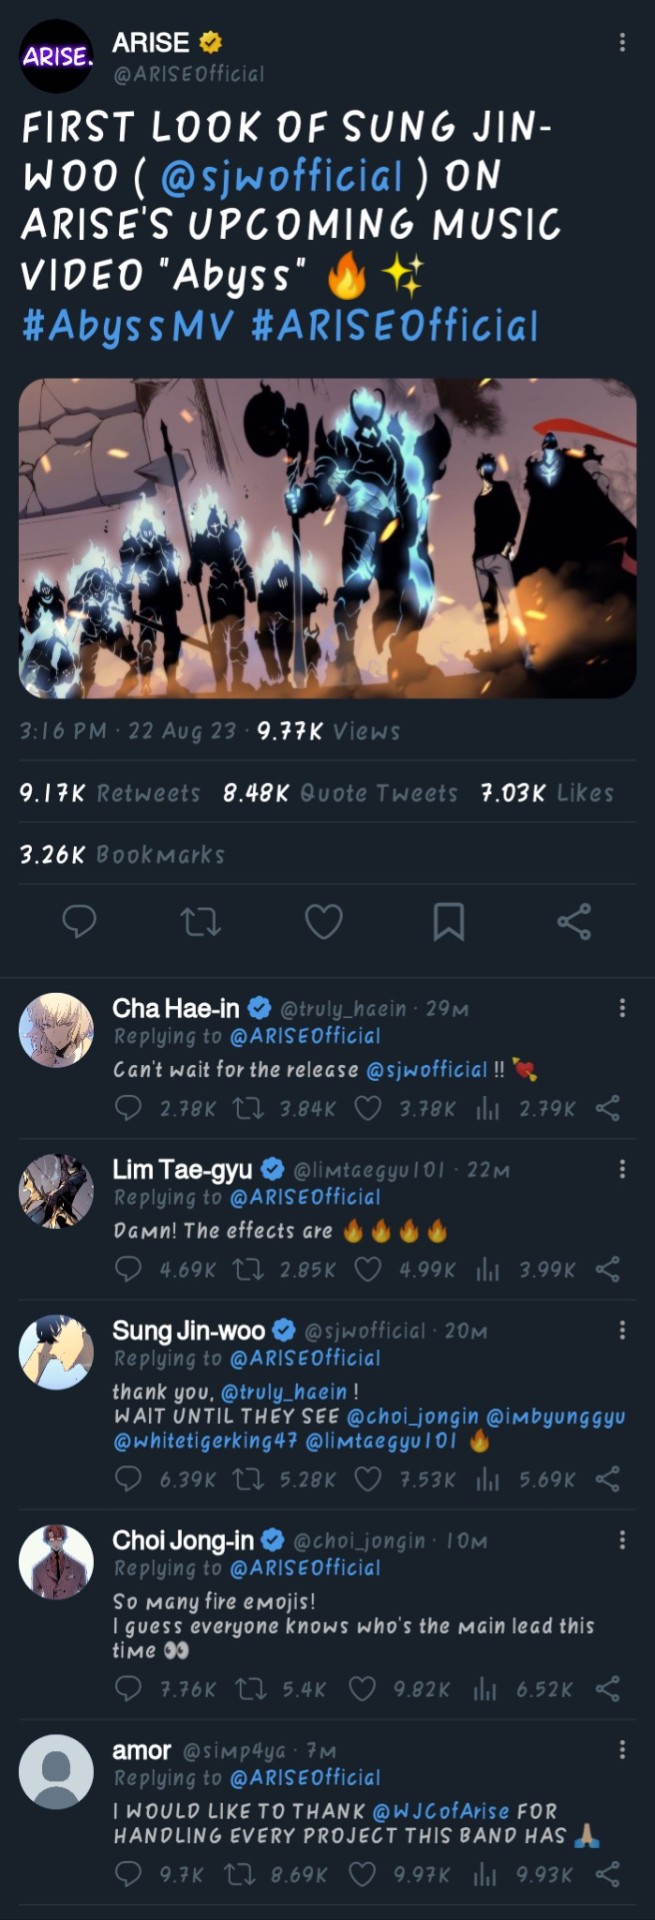
Task: Share the main ARISE tweet
Action: pyautogui.click(x=573, y=921)
